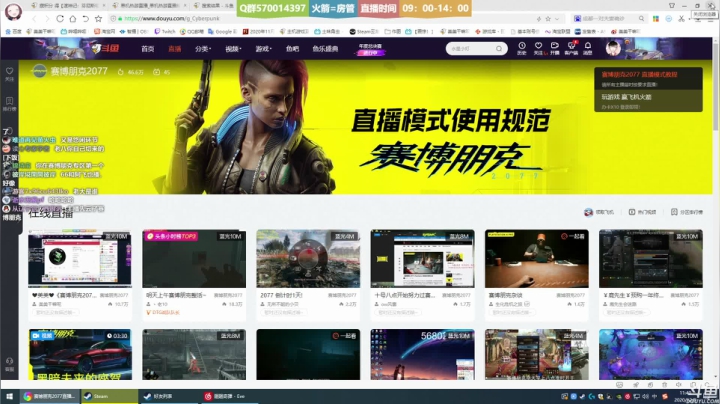
Task: Open the red car video thumbnail with 03:30 duration
Action: pos(80,354)
